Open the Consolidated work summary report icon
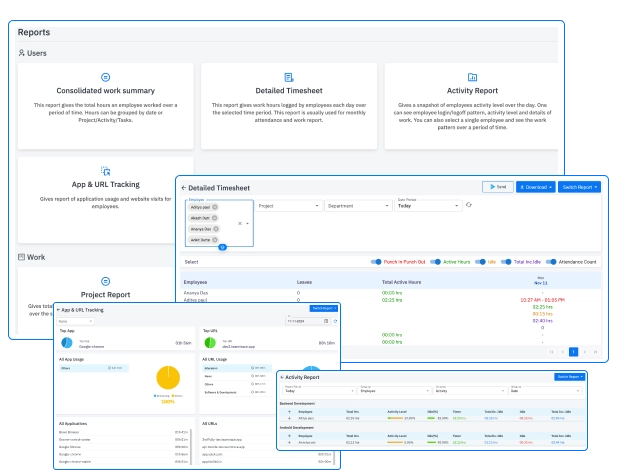The image size is (617, 472). click(106, 77)
